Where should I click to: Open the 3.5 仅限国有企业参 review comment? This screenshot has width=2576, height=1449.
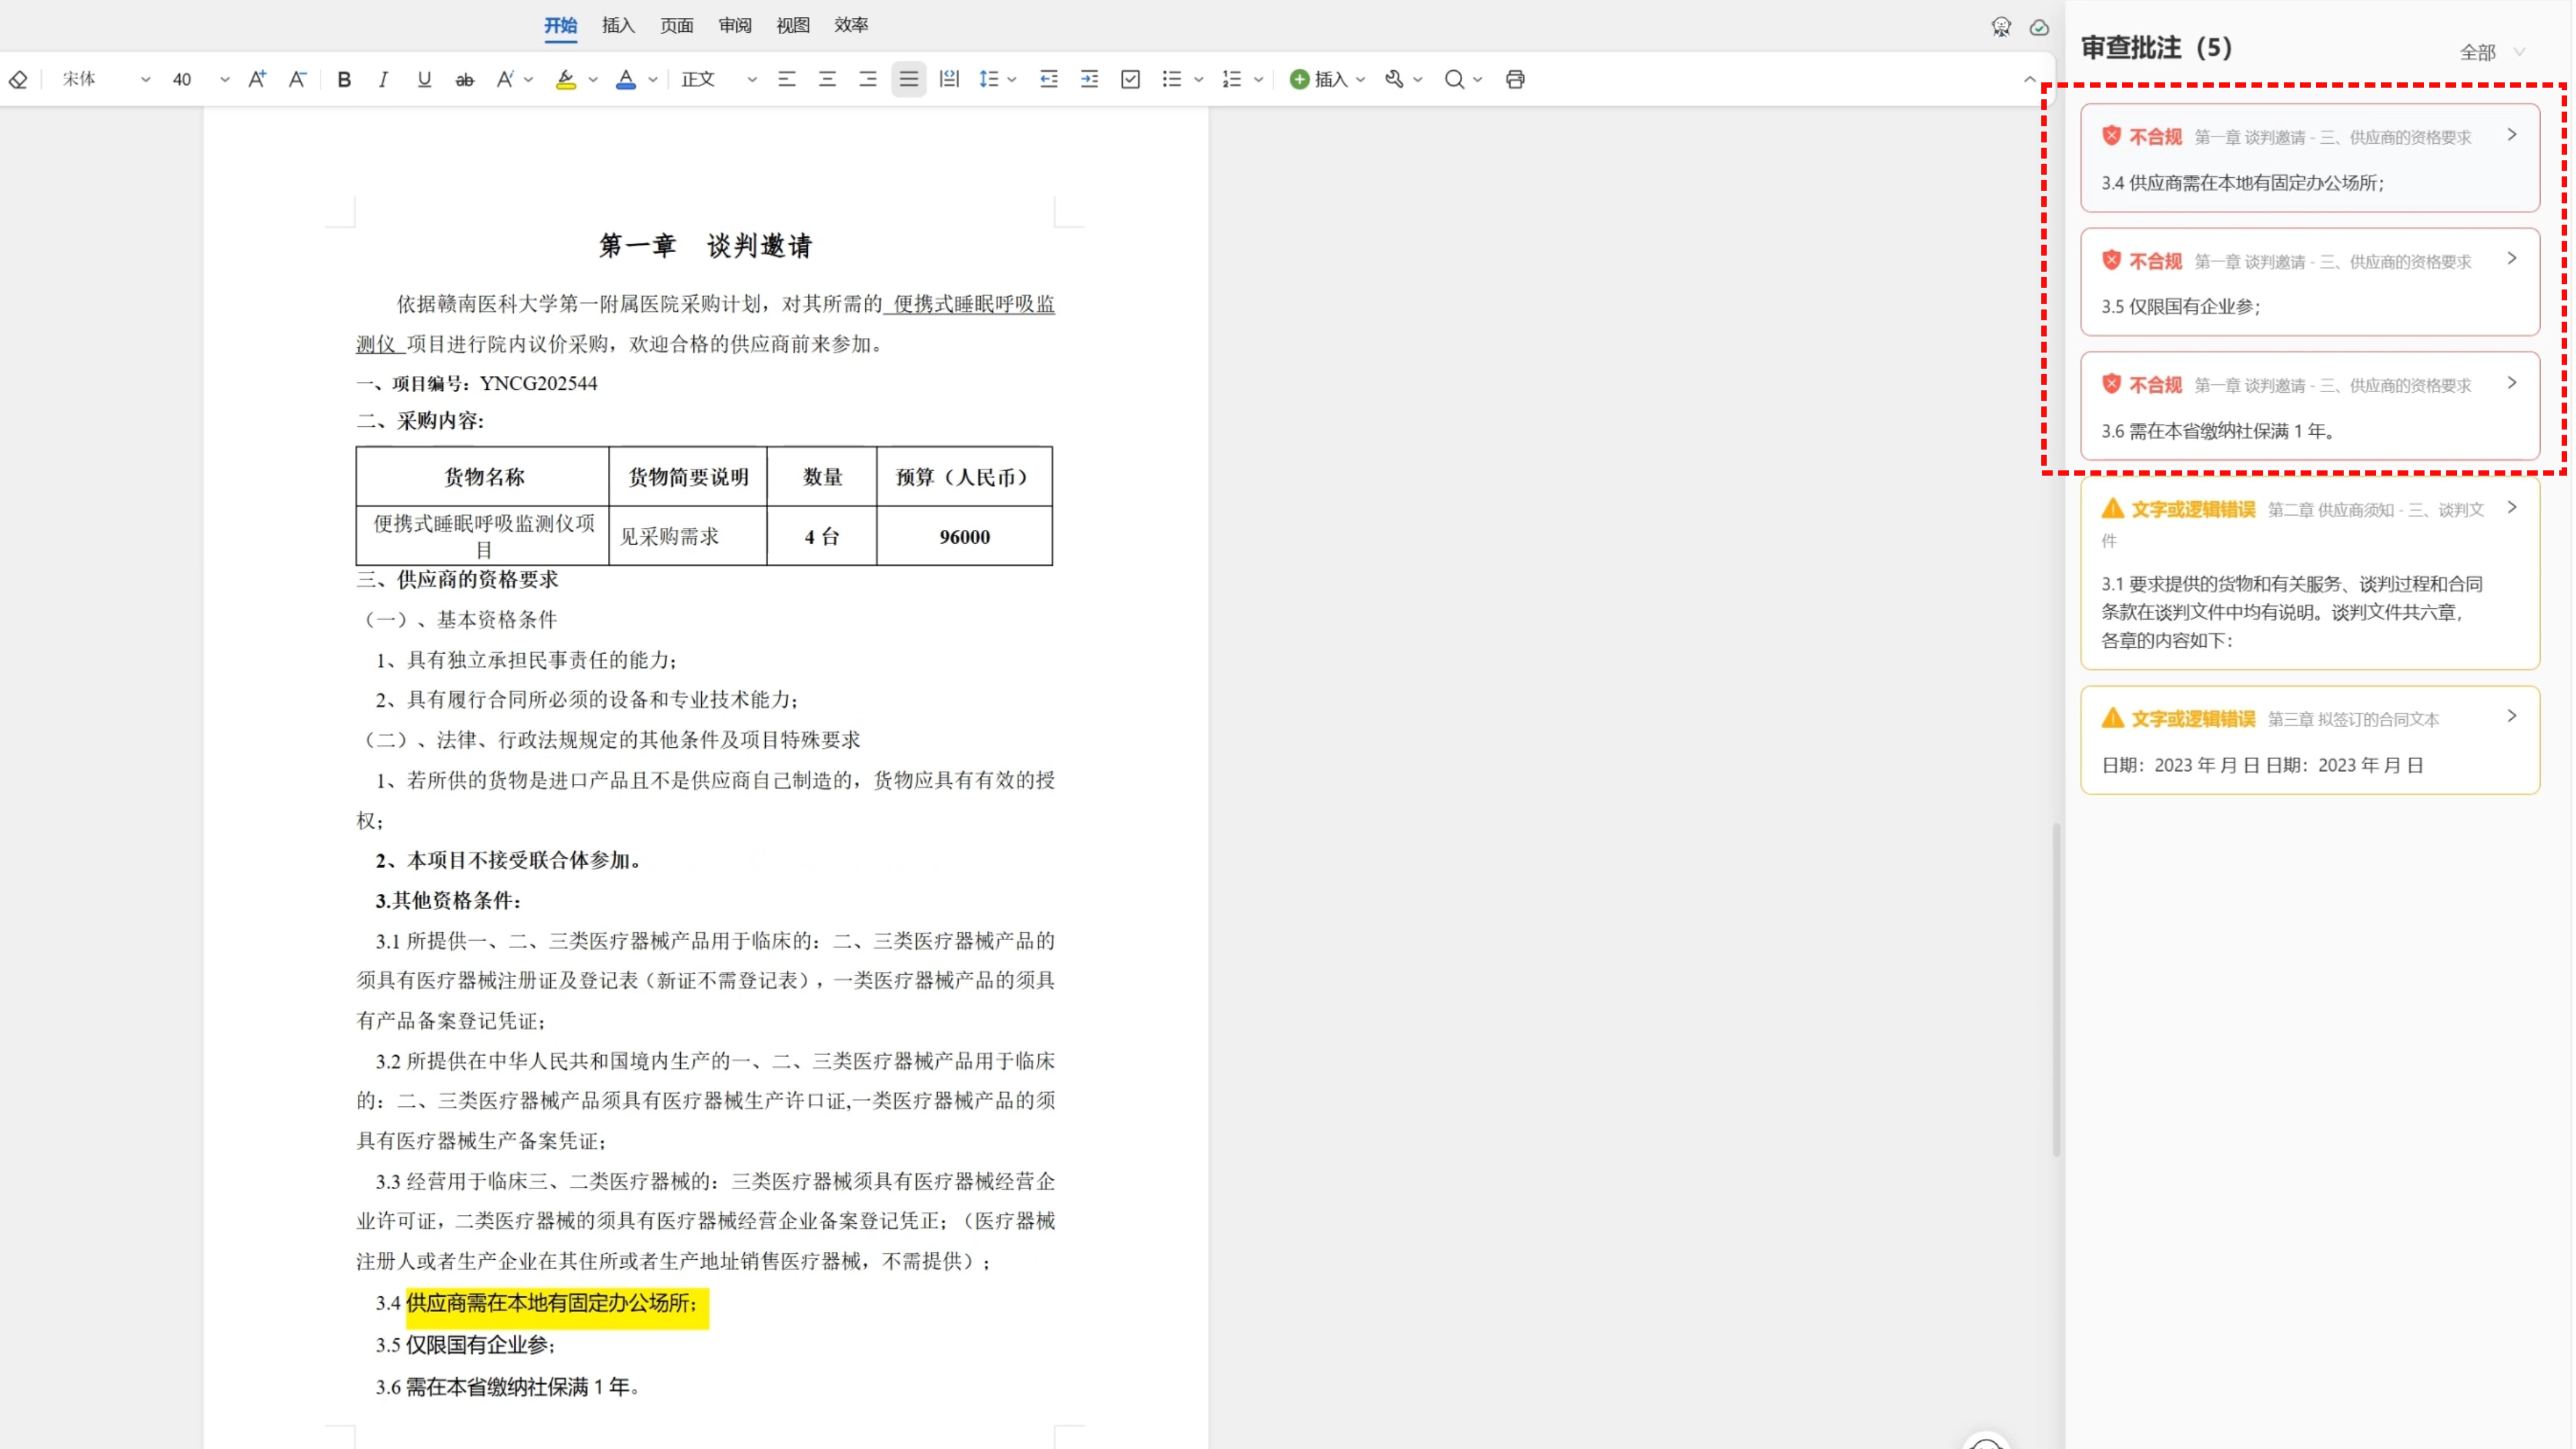(2309, 282)
